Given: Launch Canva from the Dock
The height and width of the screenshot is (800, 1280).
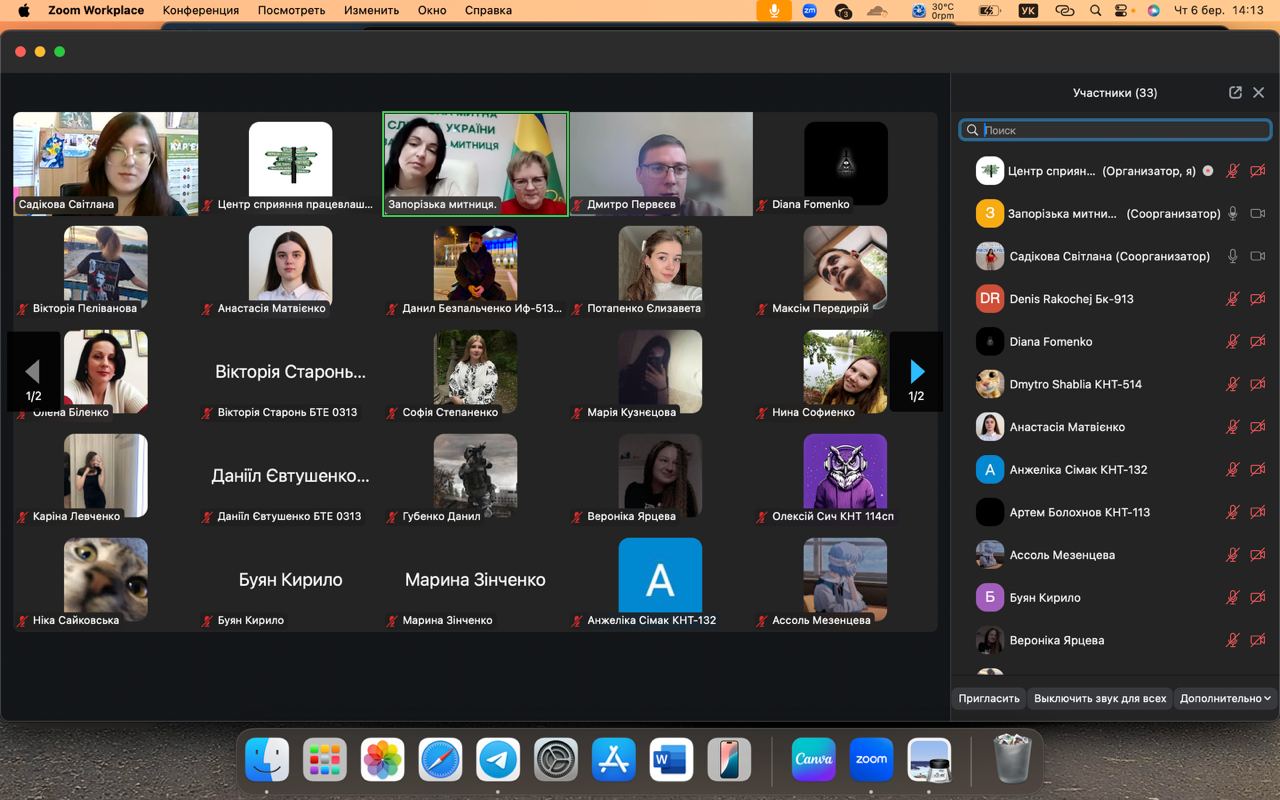Looking at the screenshot, I should click(813, 760).
